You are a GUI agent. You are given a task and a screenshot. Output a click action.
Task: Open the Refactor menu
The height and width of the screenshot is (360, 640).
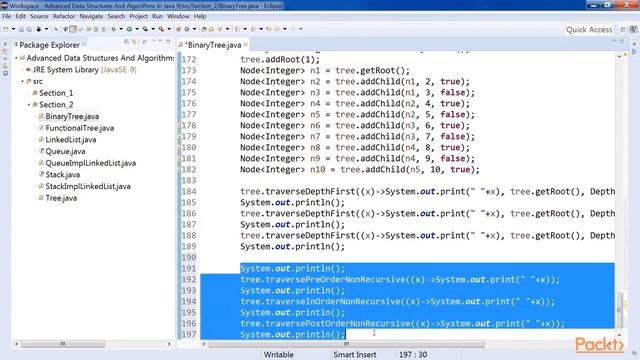[64, 16]
